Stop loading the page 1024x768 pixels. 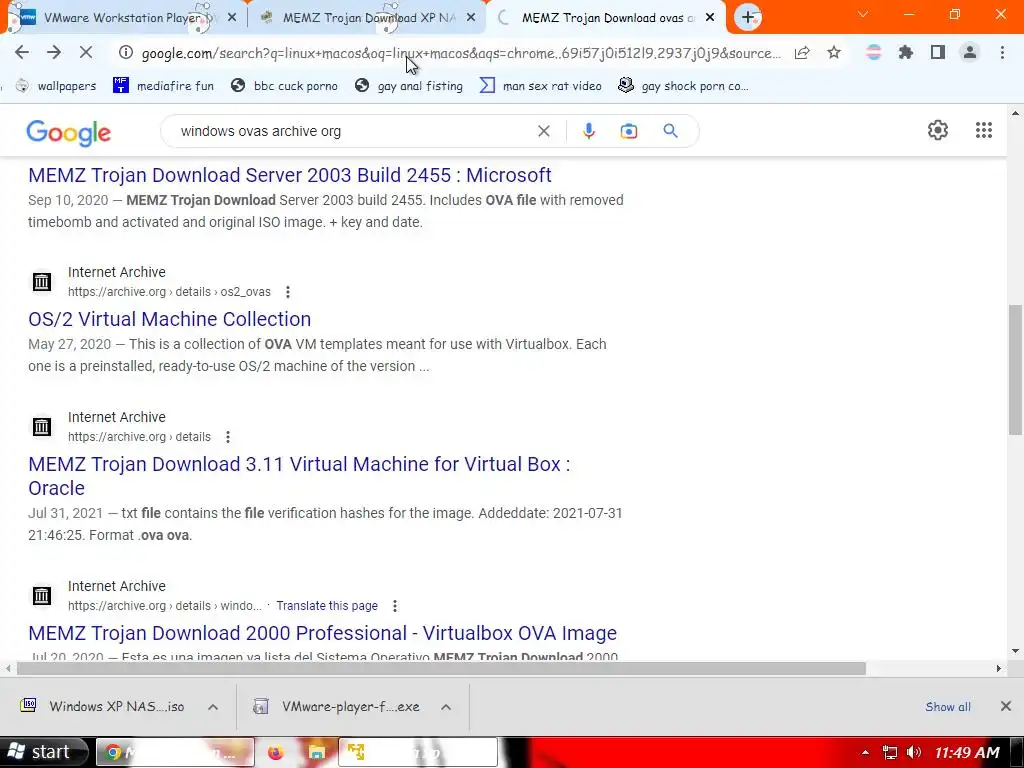click(86, 52)
